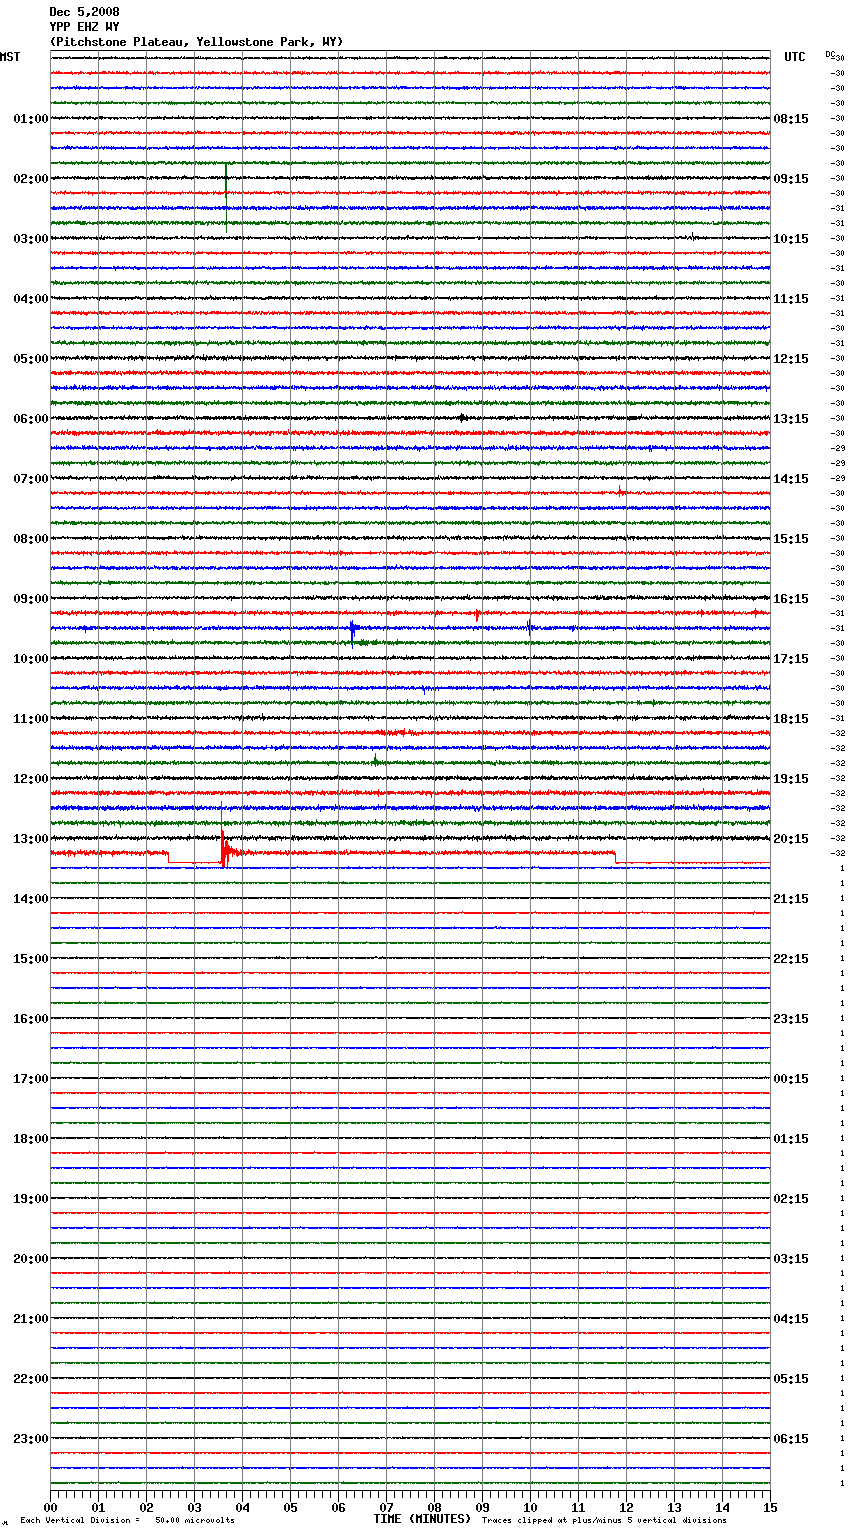Click minute tick 12 on the bottom axis
850x1534 pixels.
coord(626,1507)
